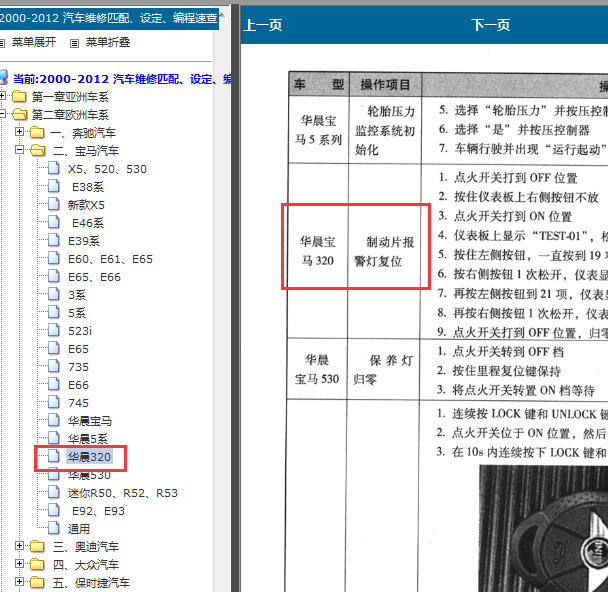
Task: Expand the 第一章亚洲车系 node
Action: 2,95
